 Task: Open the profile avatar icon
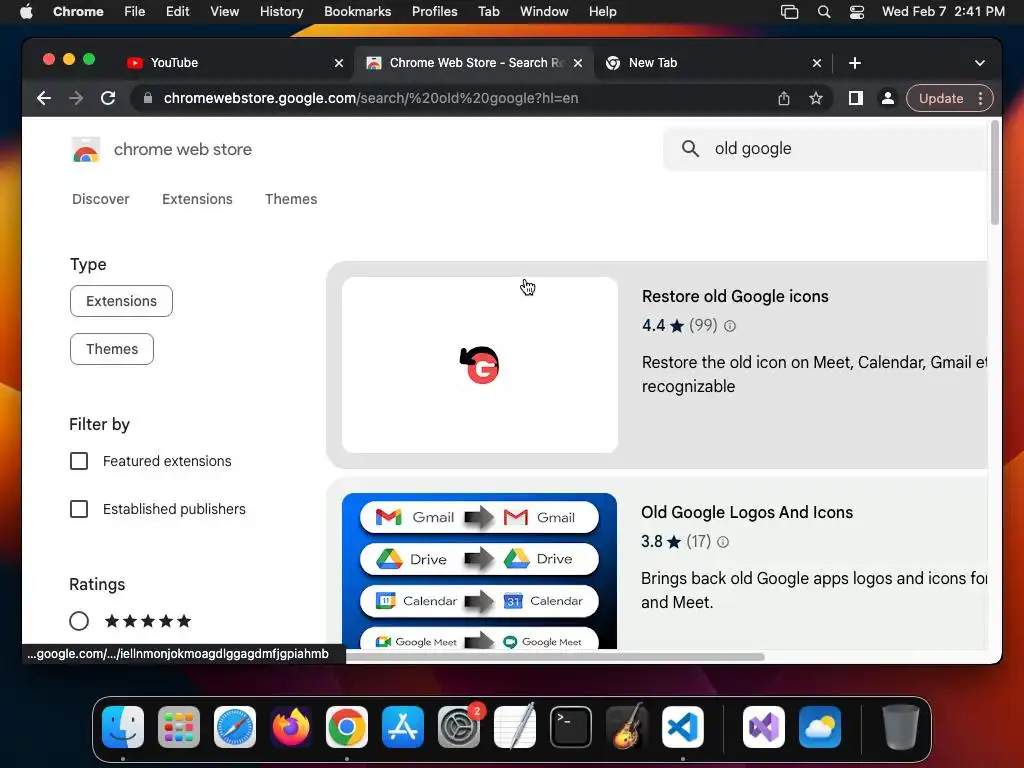pos(888,98)
